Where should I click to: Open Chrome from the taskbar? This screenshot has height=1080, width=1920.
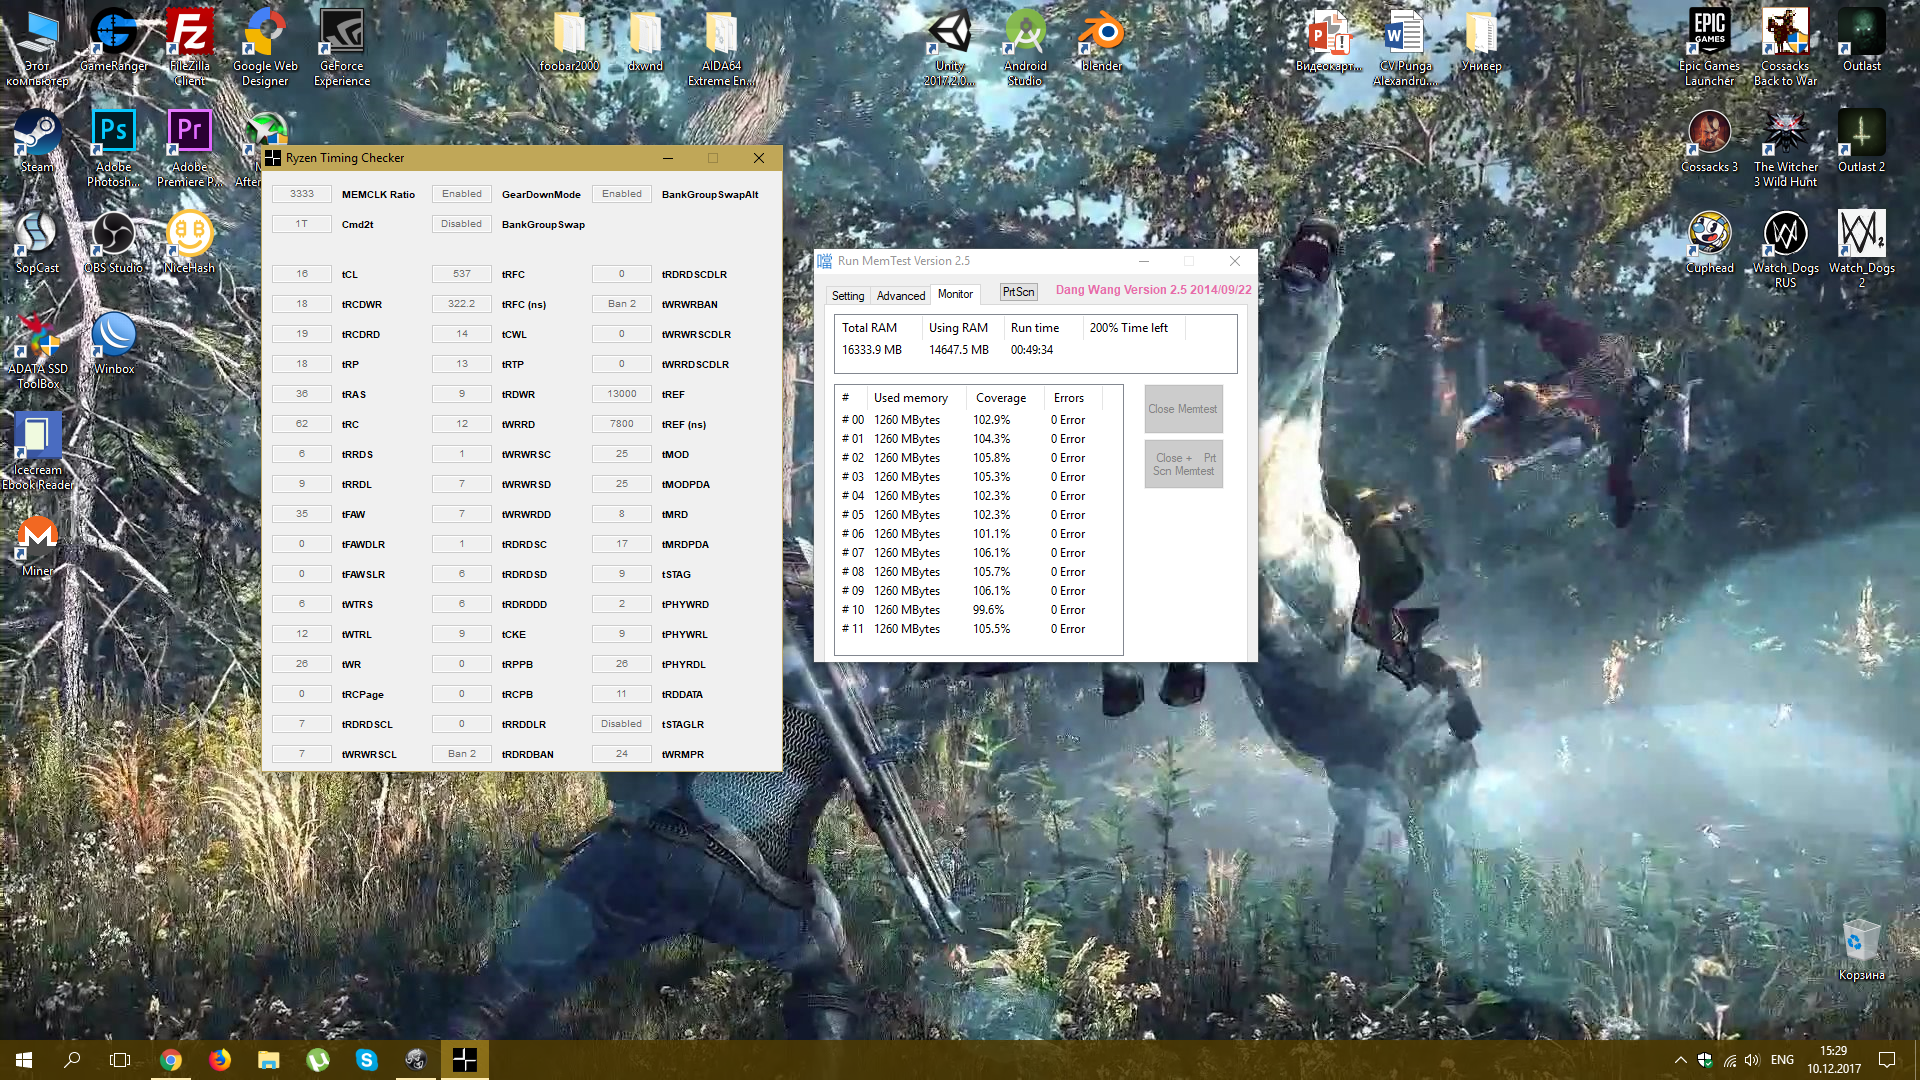pyautogui.click(x=171, y=1060)
